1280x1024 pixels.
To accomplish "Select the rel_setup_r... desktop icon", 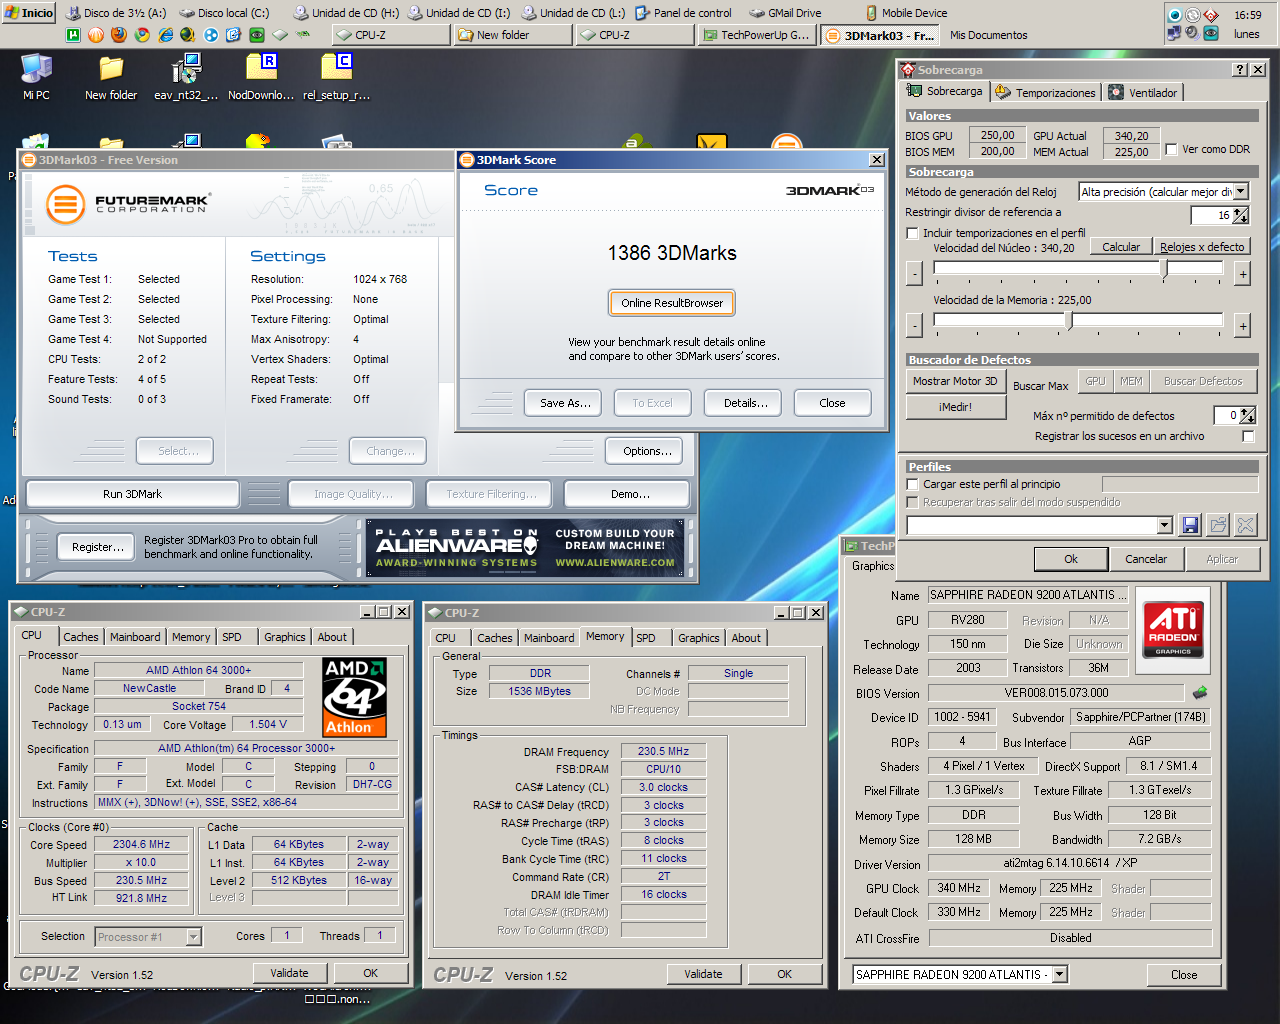I will coord(336,77).
